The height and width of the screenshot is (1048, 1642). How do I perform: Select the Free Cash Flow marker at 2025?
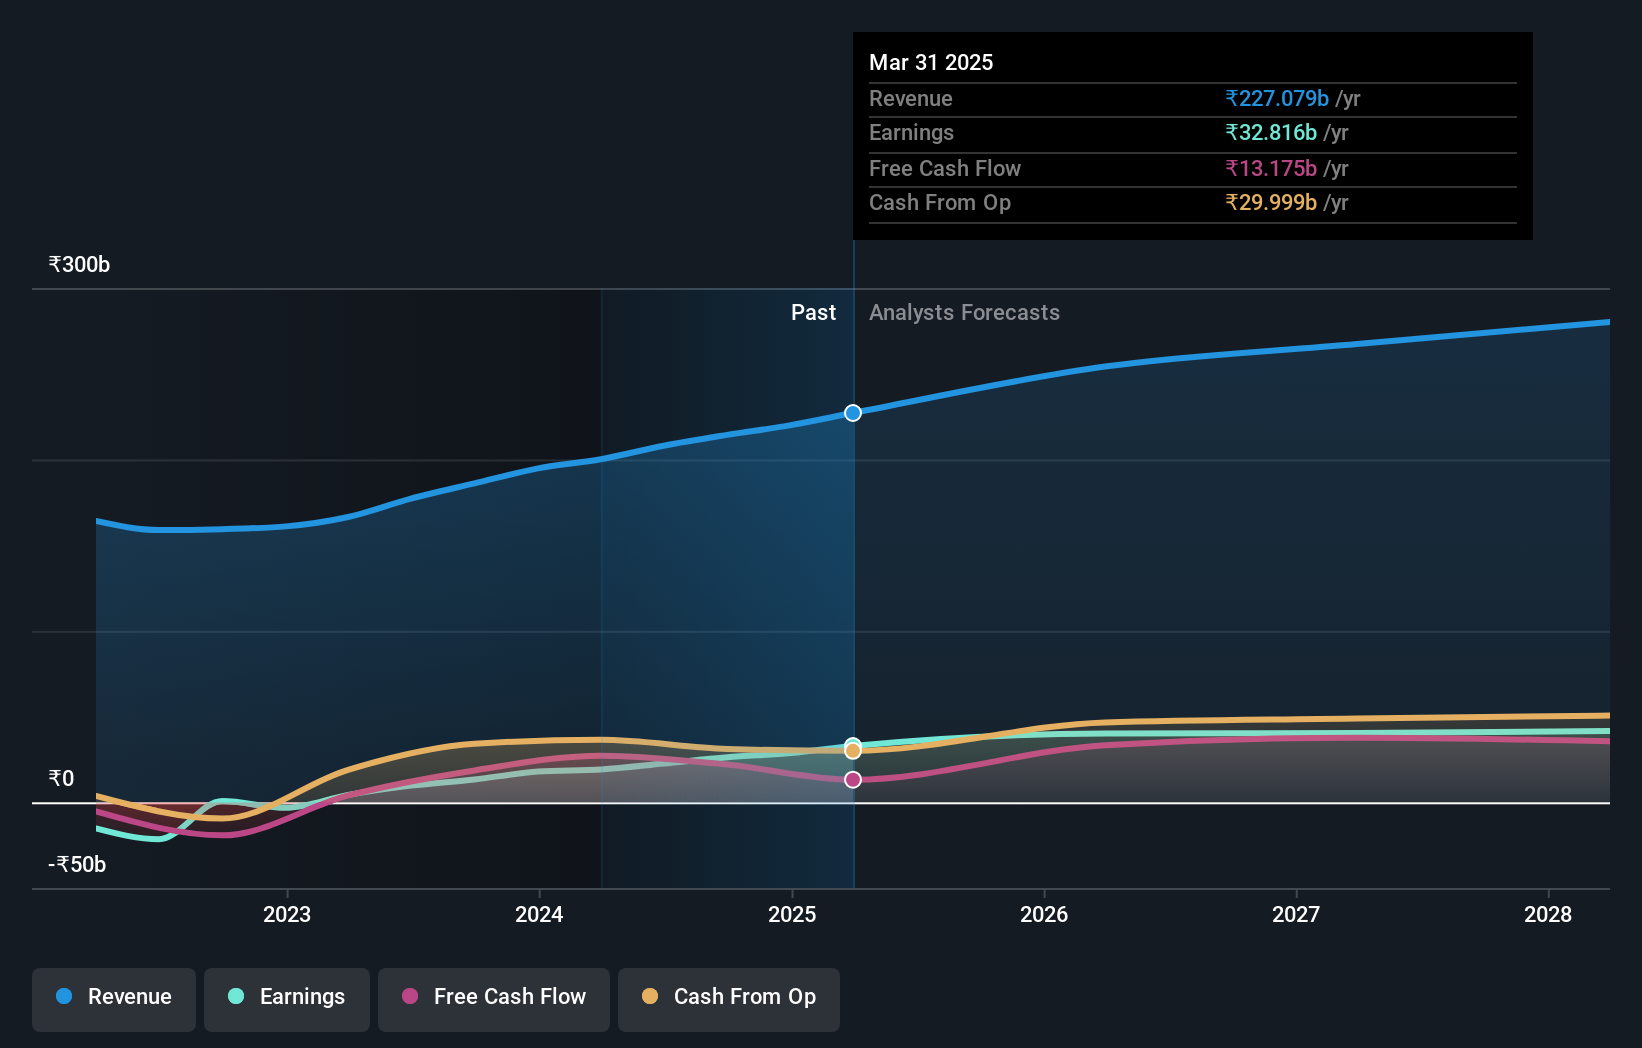pos(853,780)
